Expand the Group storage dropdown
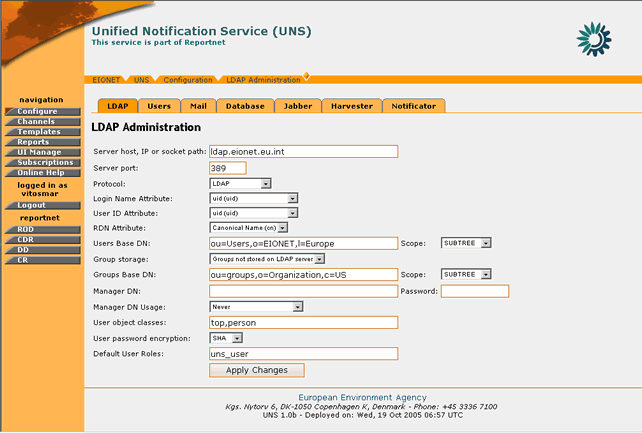 [x=267, y=259]
